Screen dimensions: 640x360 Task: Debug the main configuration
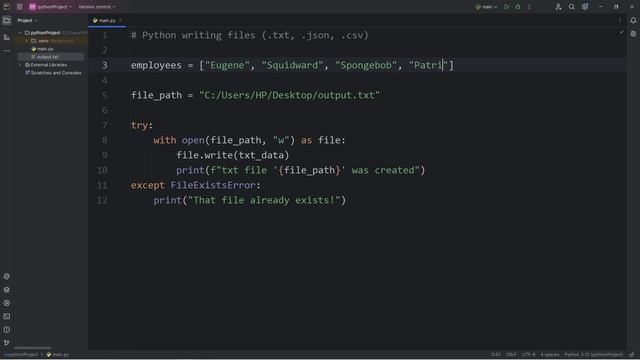(x=518, y=7)
